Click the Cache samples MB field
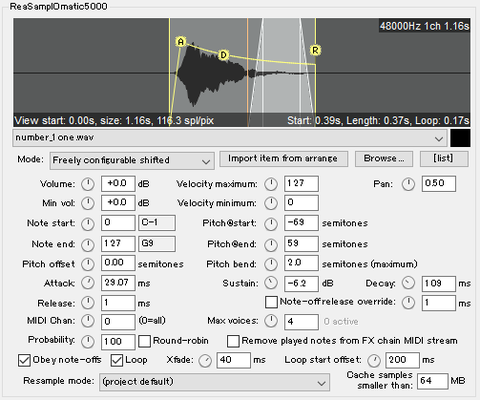This screenshot has height=400, width=480. click(x=433, y=381)
